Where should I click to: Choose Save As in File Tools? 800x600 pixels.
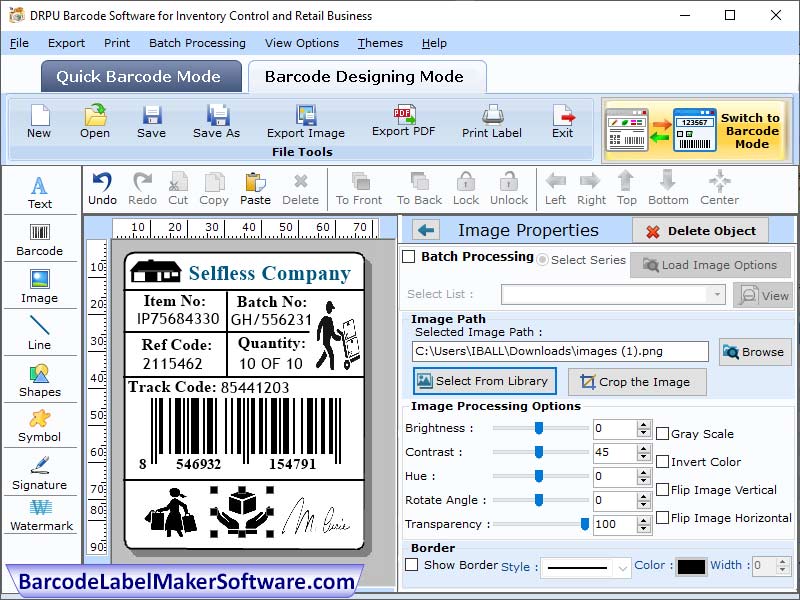point(216,121)
